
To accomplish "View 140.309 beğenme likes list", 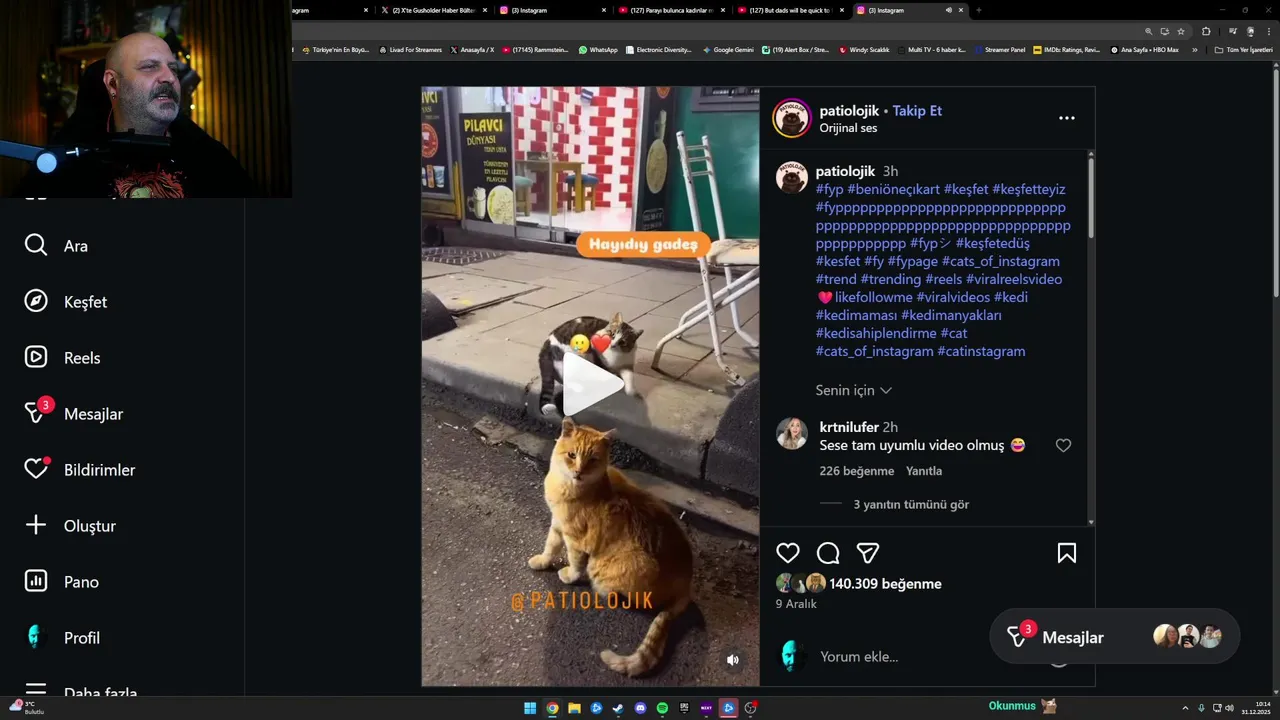I will coord(885,584).
